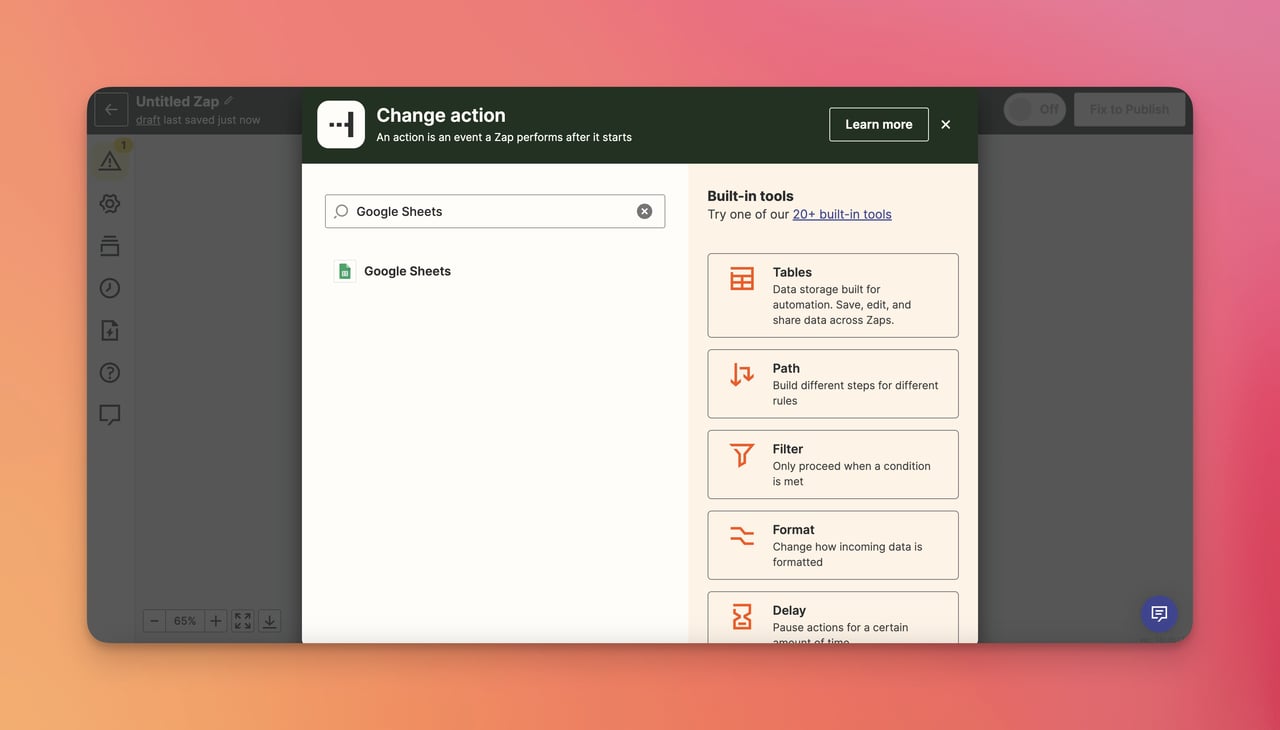Zoom out with the minus button
The height and width of the screenshot is (730, 1280).
pyautogui.click(x=154, y=621)
